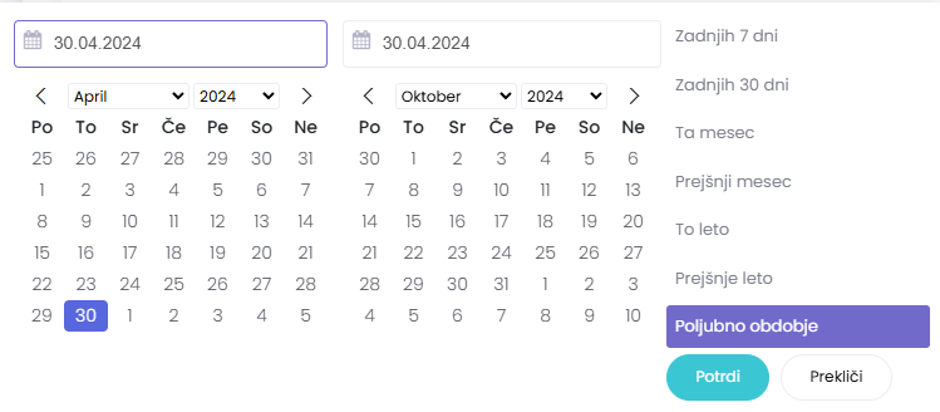This screenshot has height=412, width=940.
Task: Select the Poljubno obdobje option
Action: point(797,327)
